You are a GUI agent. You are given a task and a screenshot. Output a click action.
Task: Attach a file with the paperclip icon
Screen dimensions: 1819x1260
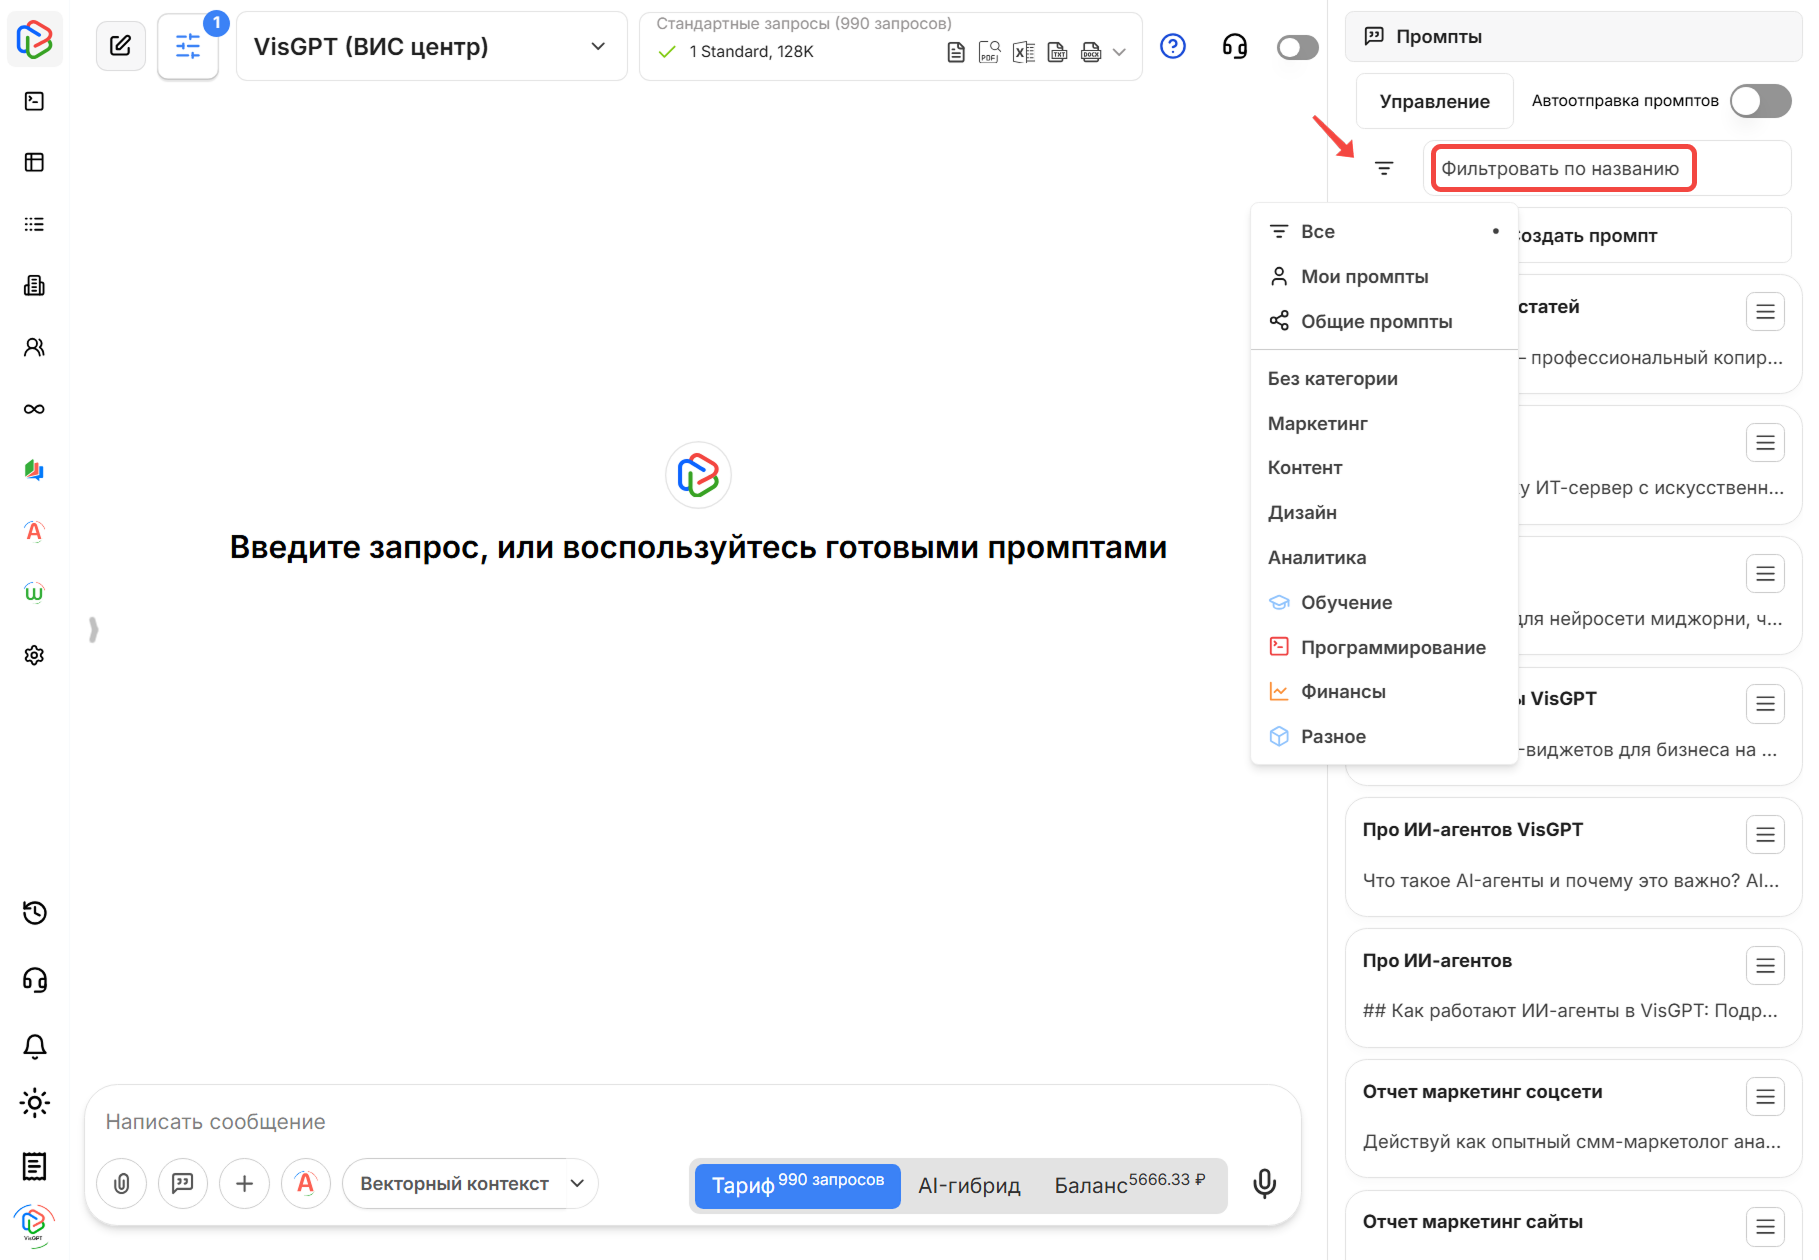pos(121,1183)
